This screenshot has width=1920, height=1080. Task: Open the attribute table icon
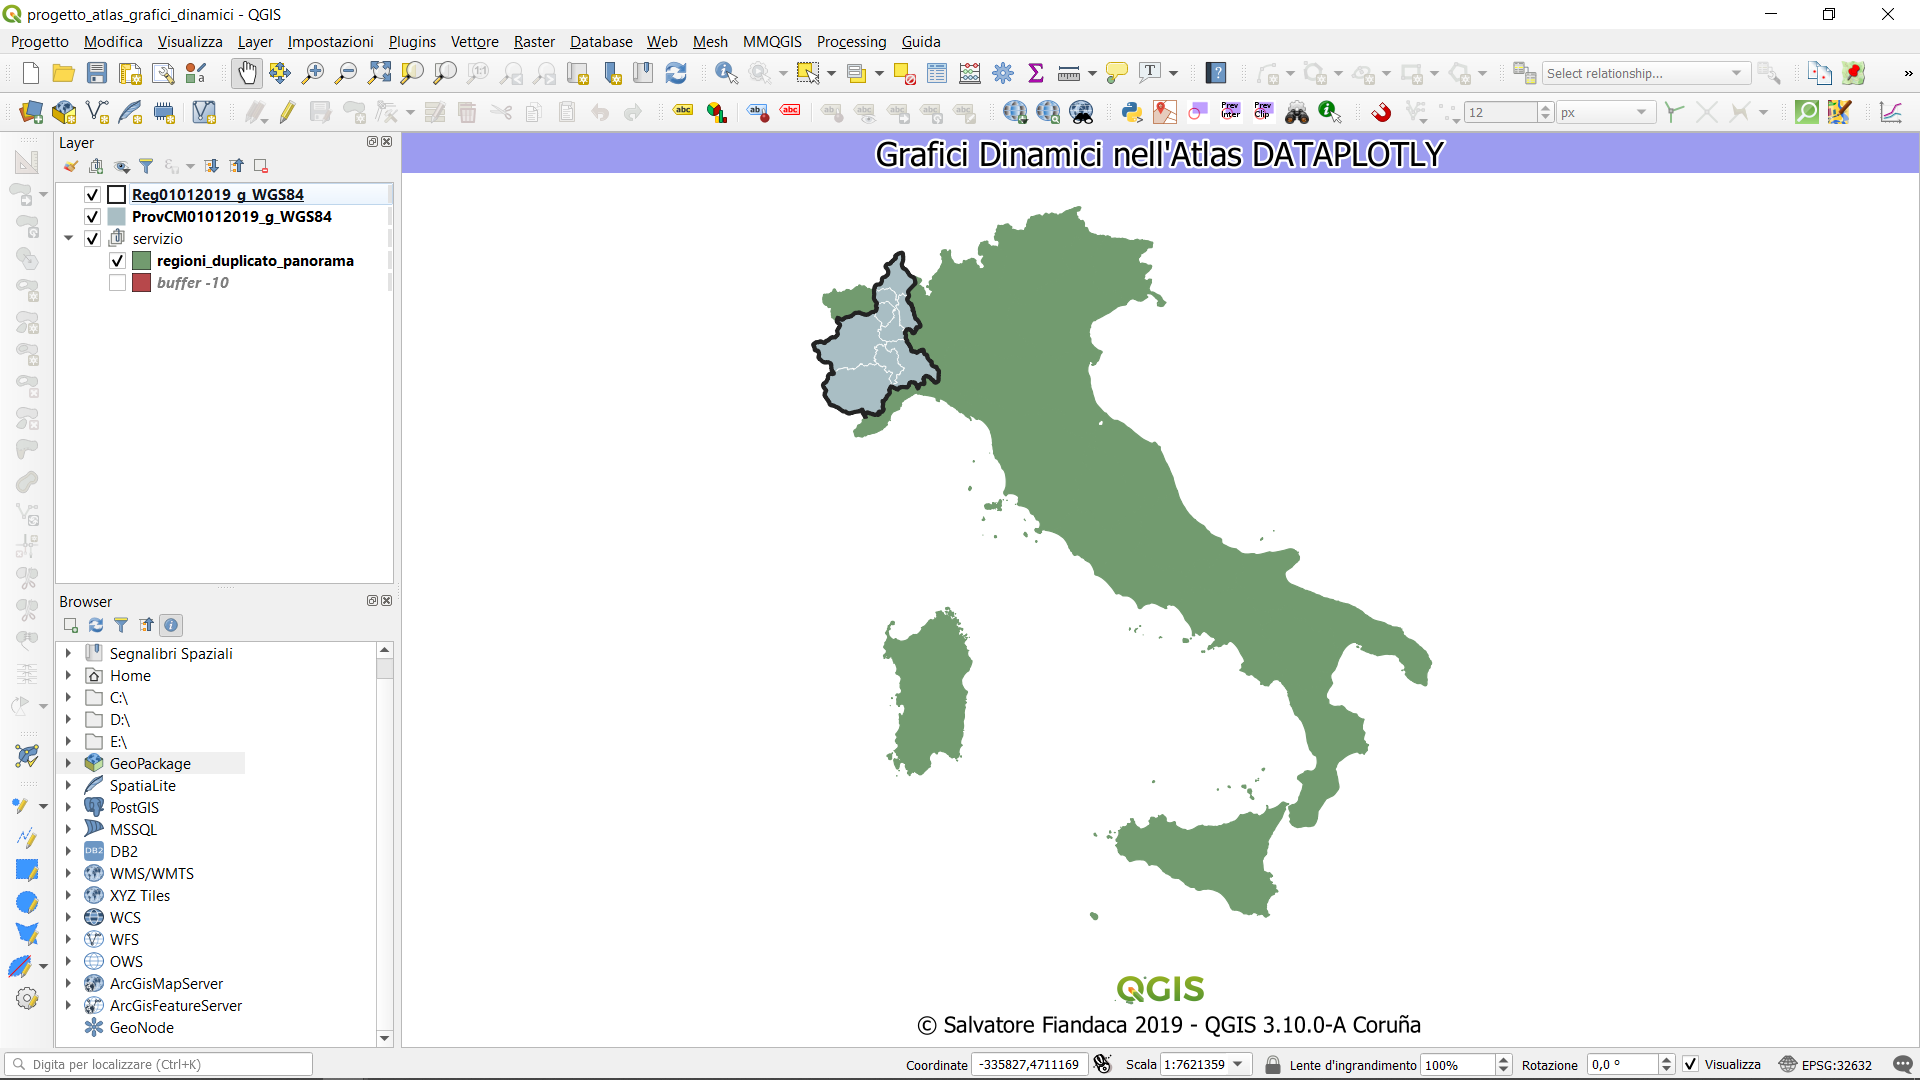click(937, 73)
